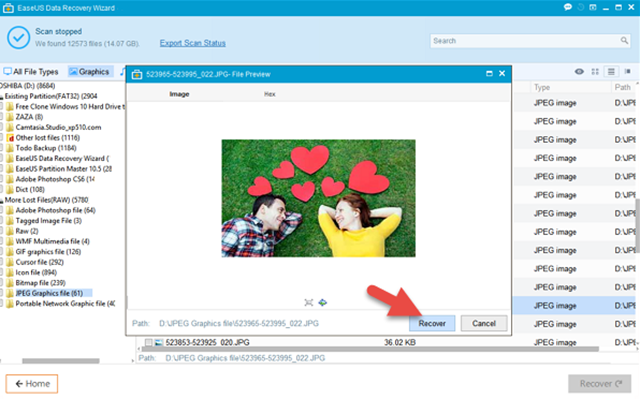Select EaseUS Data Recovery Wizard folder
Image resolution: width=640 pixels, height=399 pixels.
[62, 158]
